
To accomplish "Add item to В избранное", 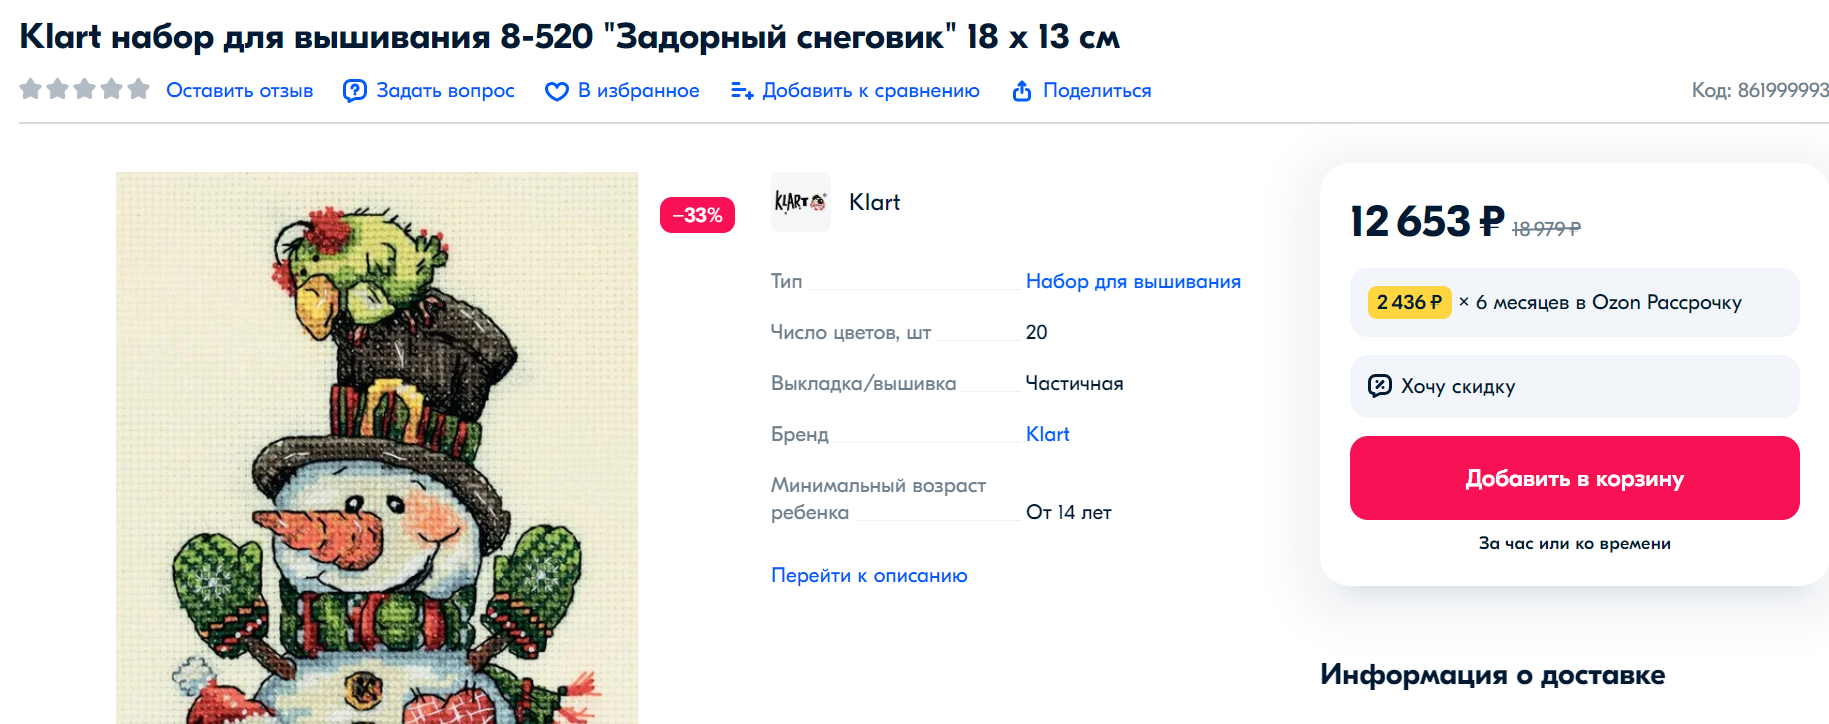I will click(638, 91).
